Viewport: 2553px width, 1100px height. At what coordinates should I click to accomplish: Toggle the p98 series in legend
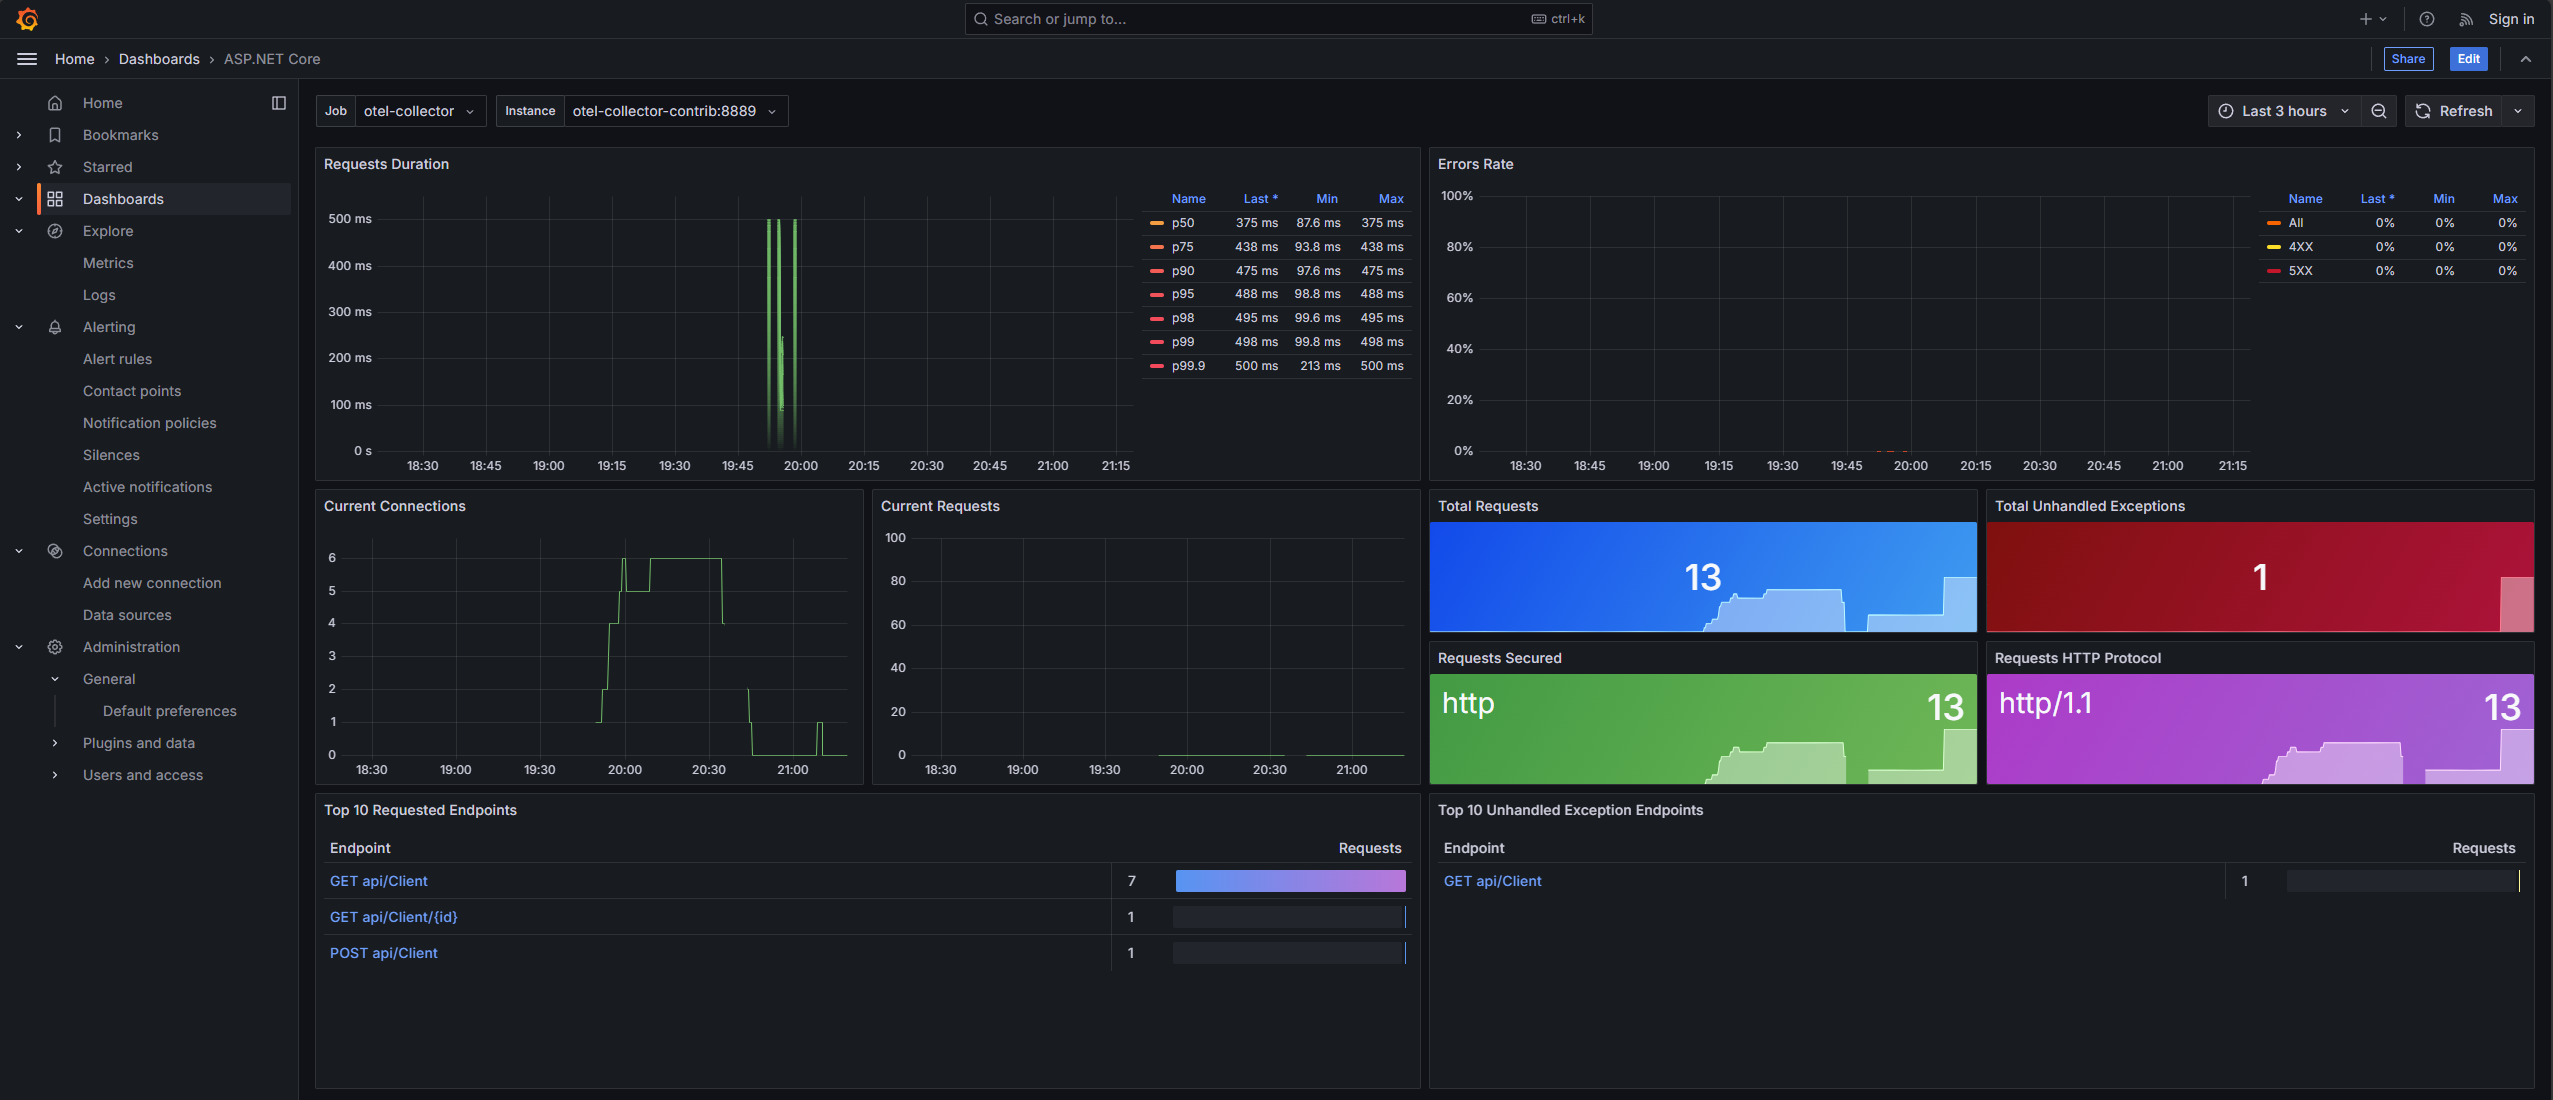click(1183, 318)
